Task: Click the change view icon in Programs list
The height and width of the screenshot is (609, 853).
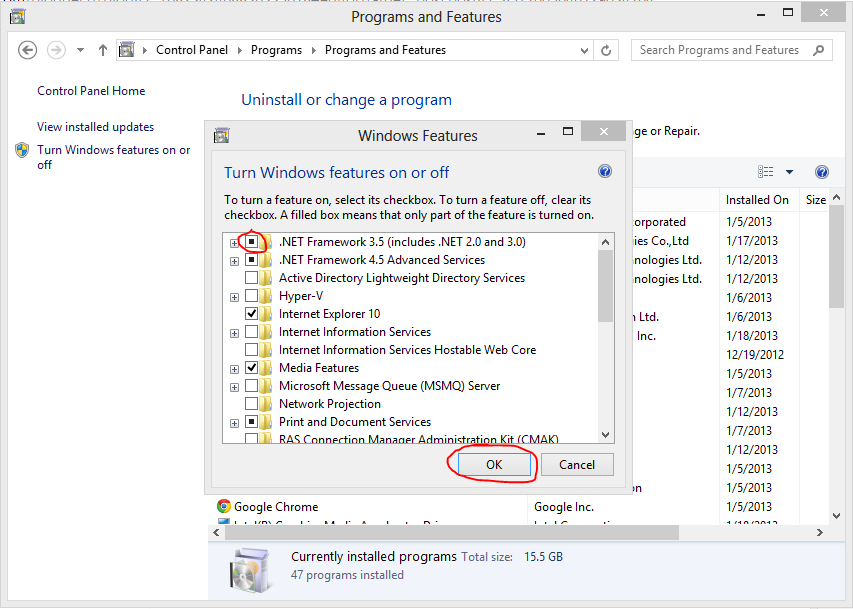Action: pos(766,172)
